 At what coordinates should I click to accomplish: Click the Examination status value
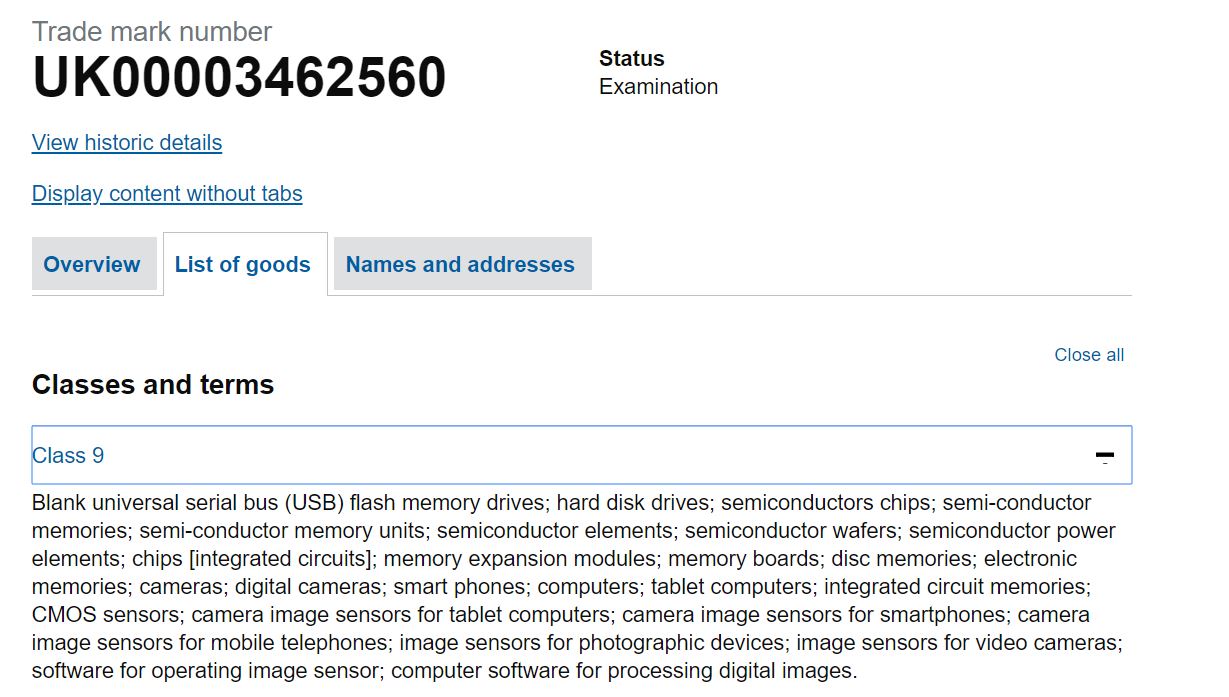click(658, 87)
